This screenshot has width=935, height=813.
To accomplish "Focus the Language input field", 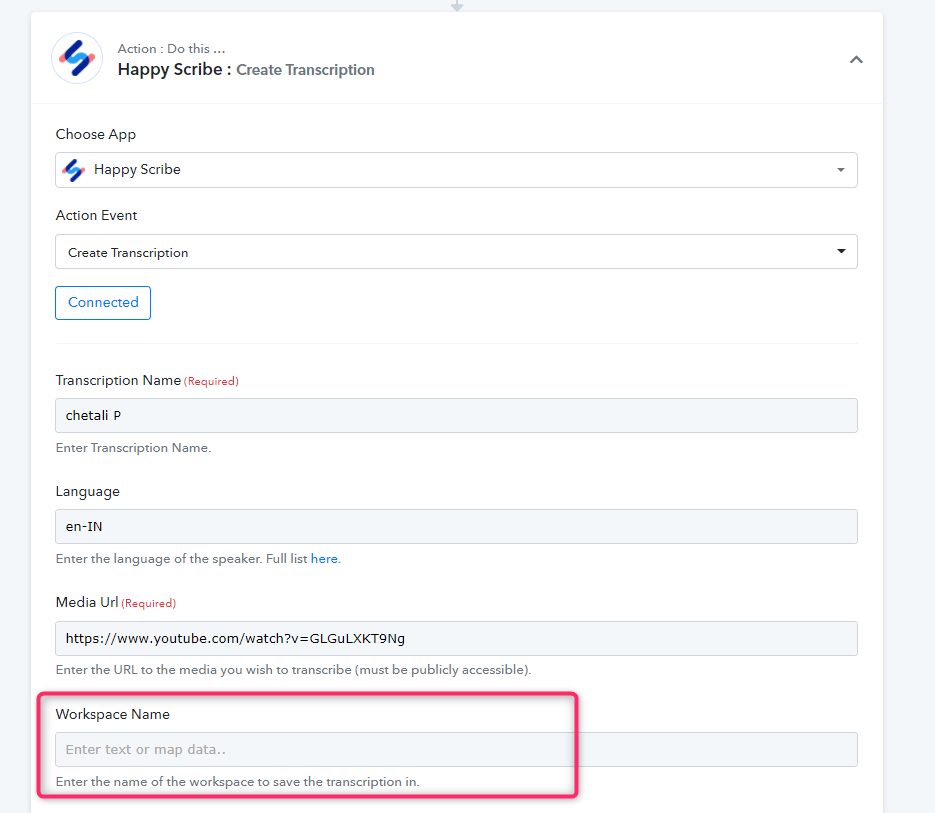I will point(456,527).
